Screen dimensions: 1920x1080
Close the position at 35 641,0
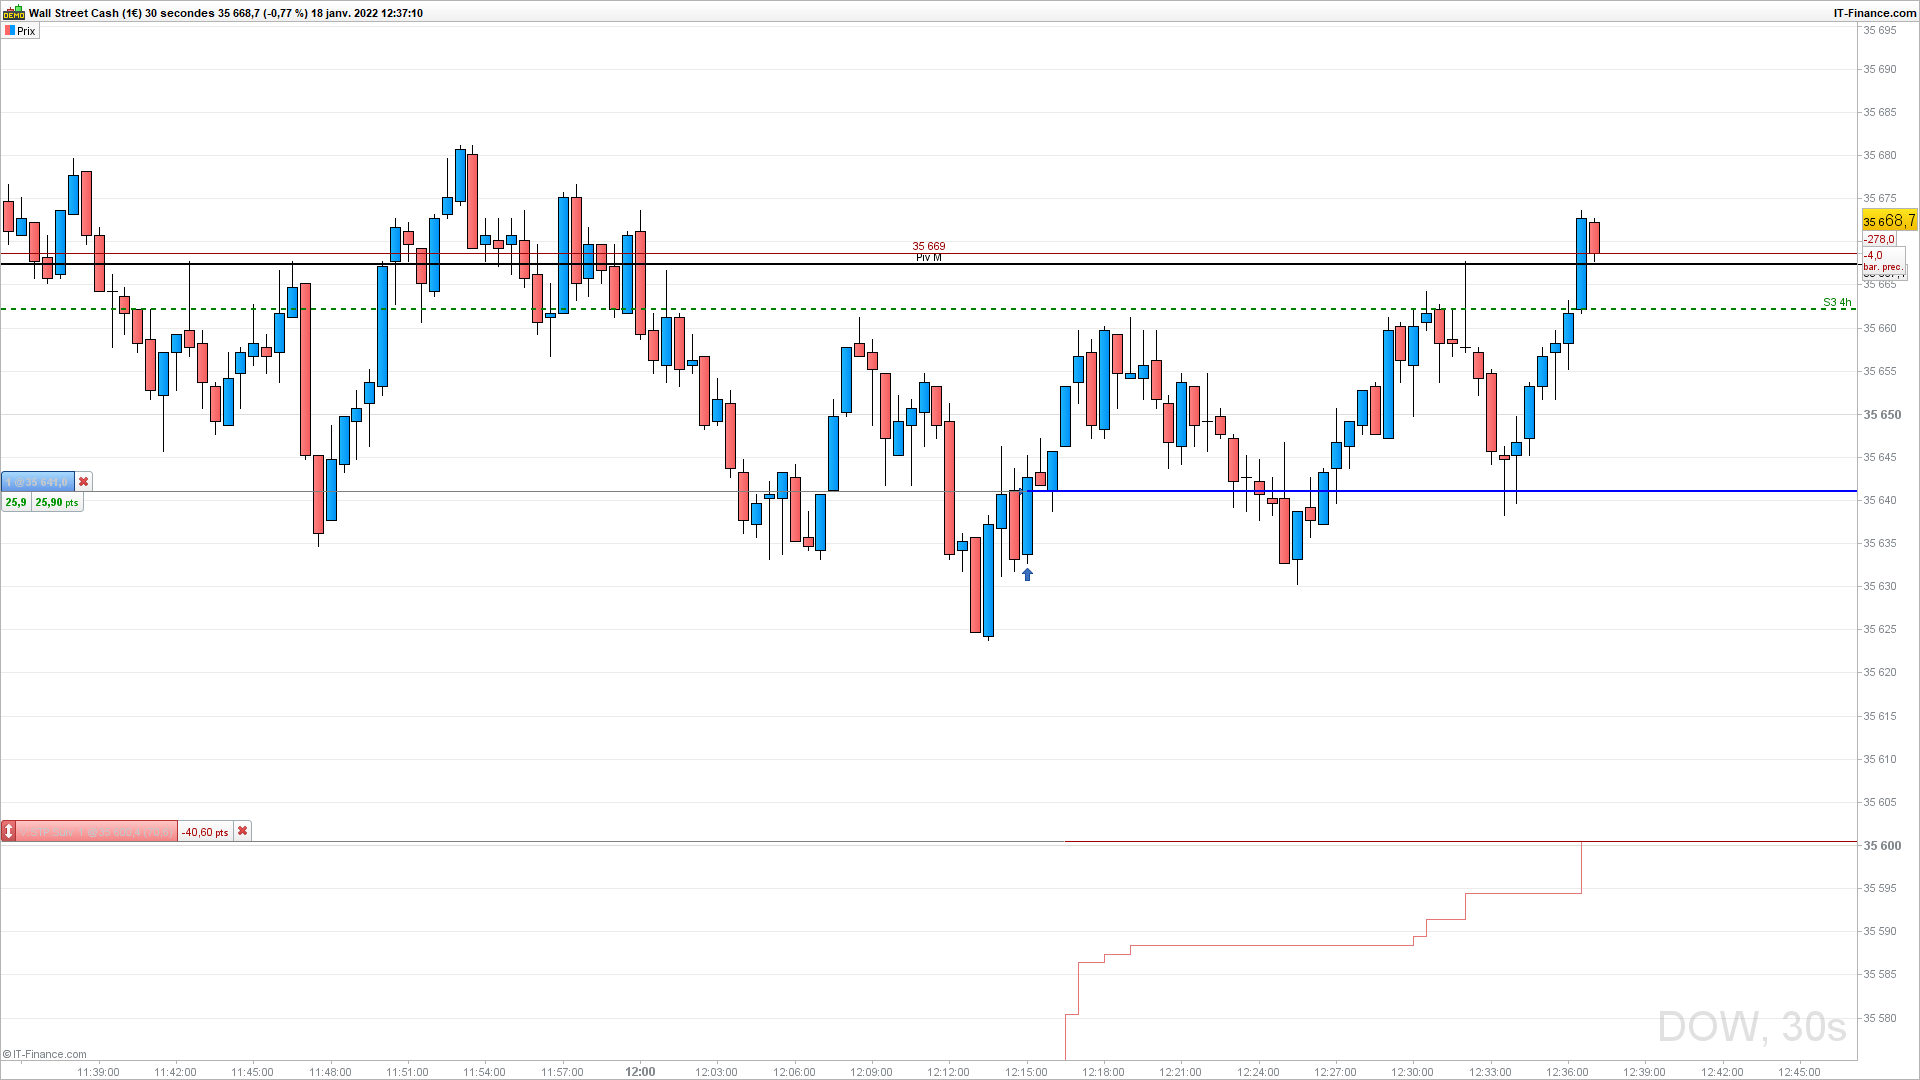[x=84, y=482]
